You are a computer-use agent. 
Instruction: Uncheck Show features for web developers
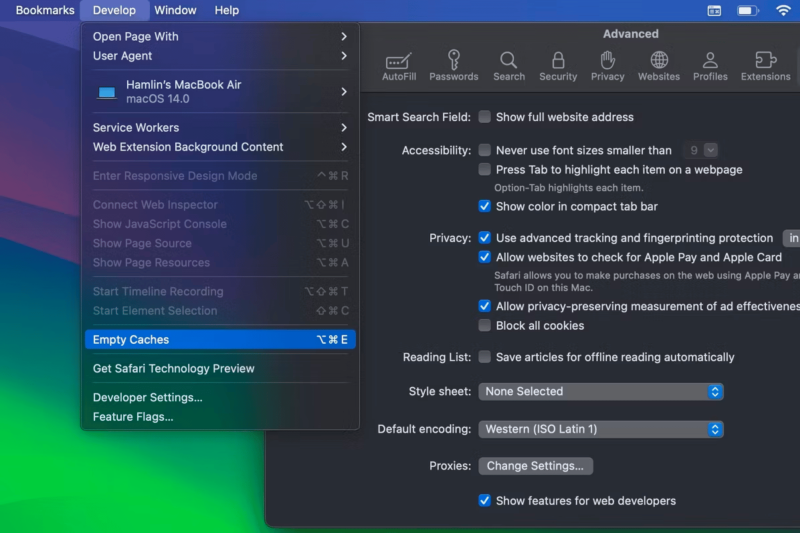485,500
